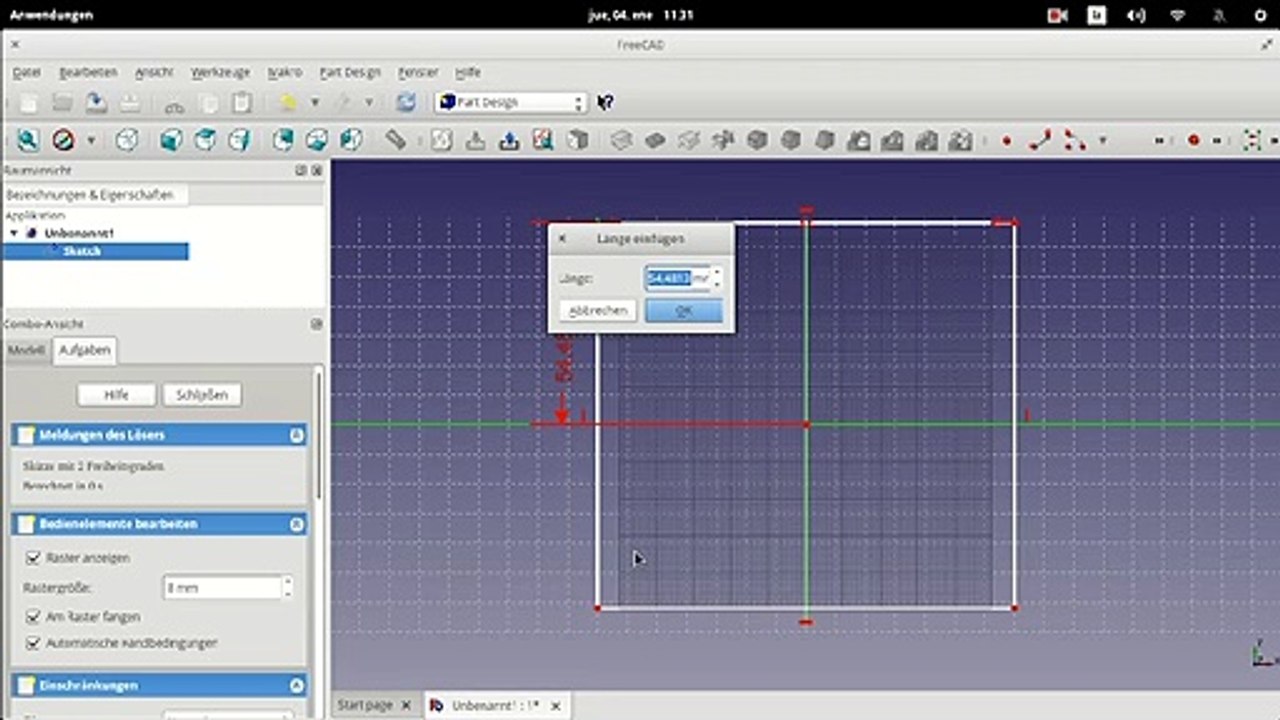Float the Combo-Ansicht panel
1280x720 pixels.
316,324
